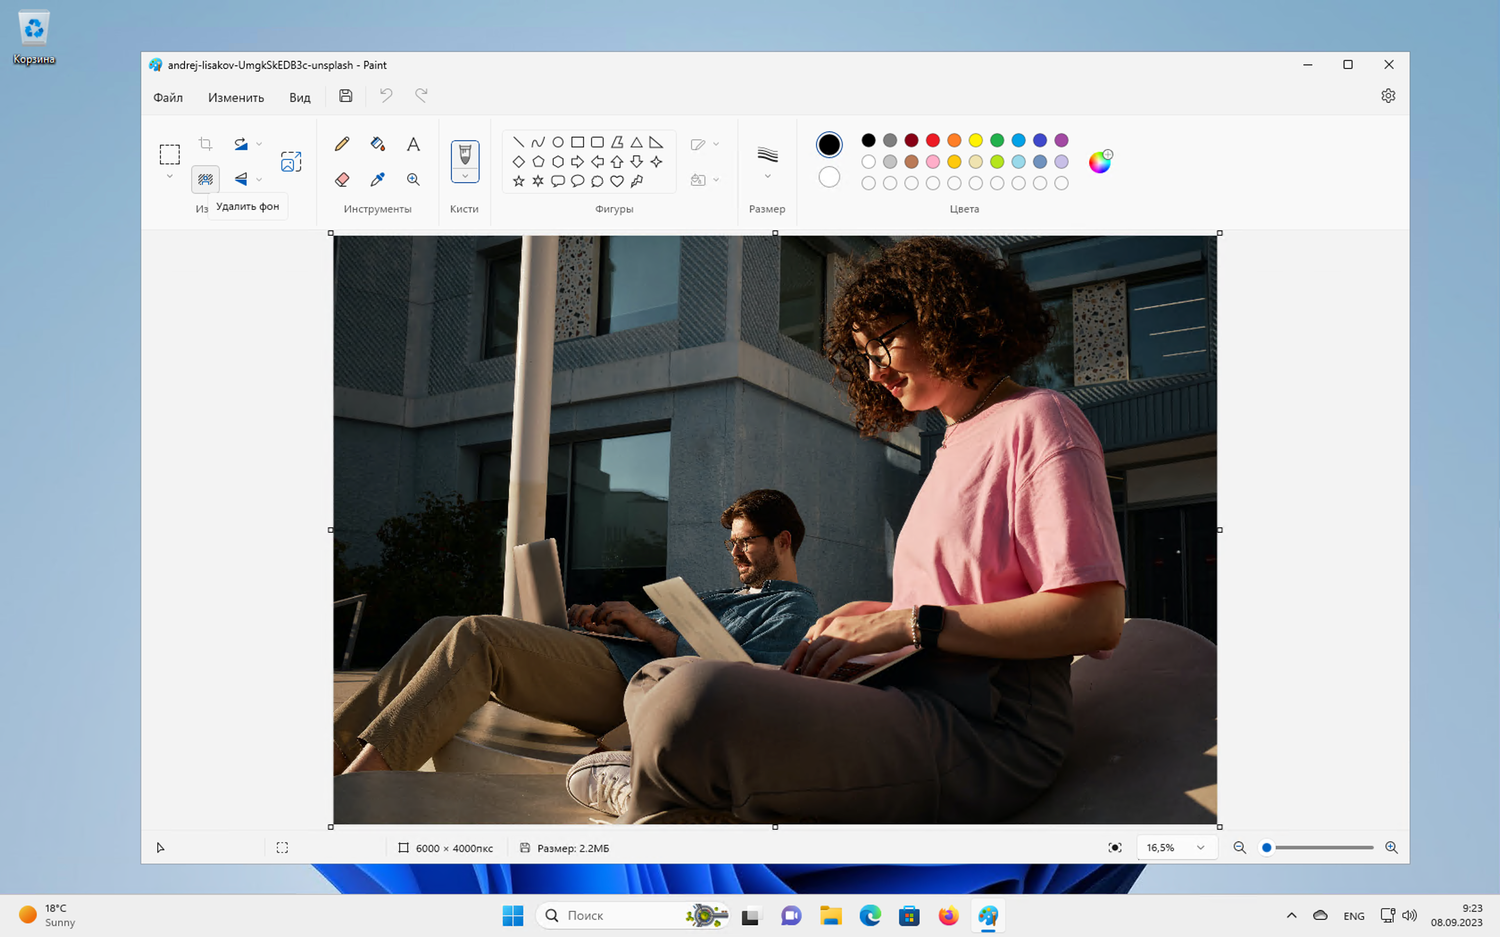Open the 16,5% zoom level dropdown
Screen dimensions: 1500x937
click(x=1177, y=848)
